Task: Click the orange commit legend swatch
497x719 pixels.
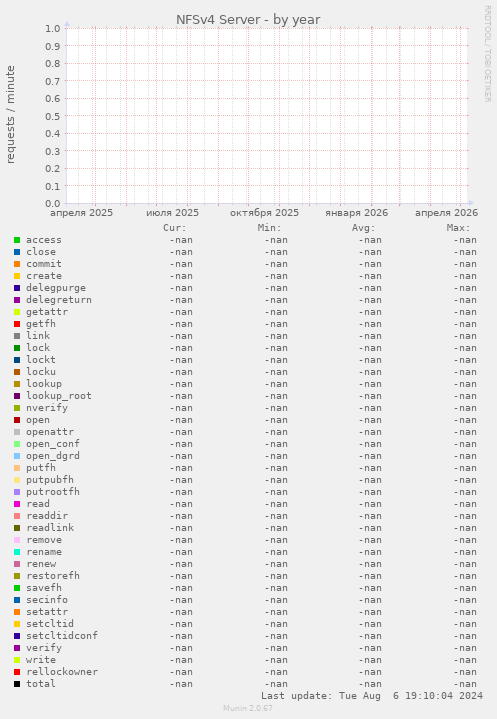Action: (x=17, y=264)
